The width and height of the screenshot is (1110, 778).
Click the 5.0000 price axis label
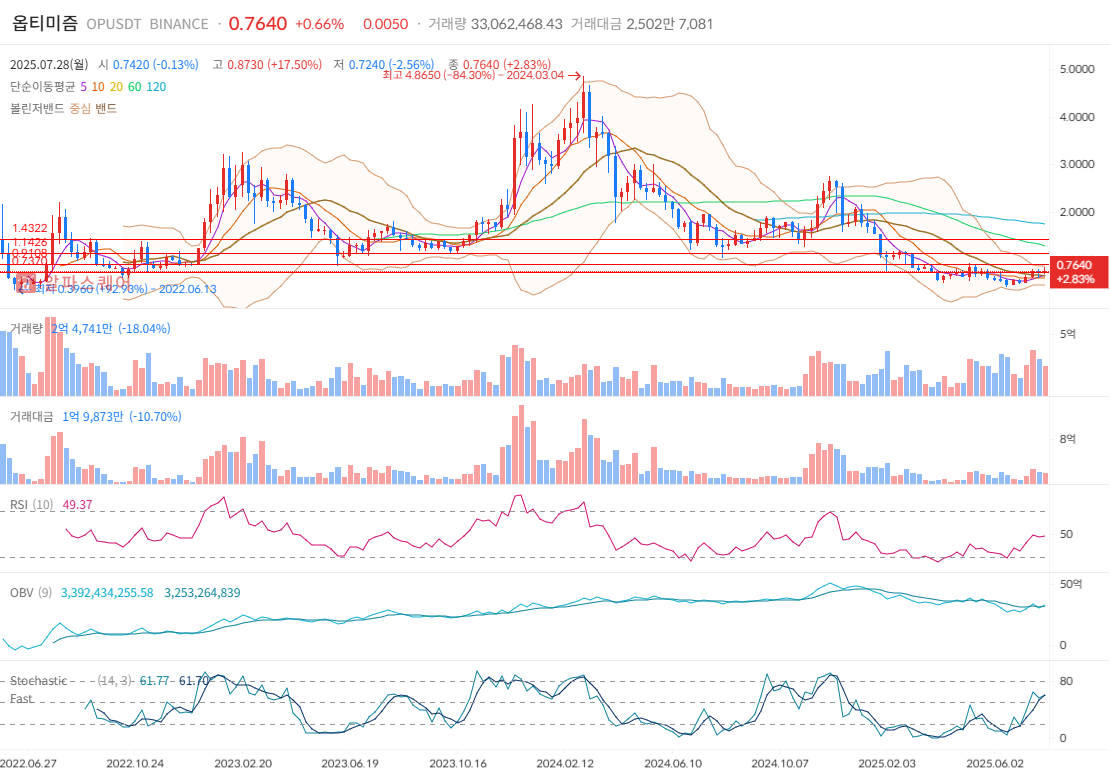tap(1077, 69)
